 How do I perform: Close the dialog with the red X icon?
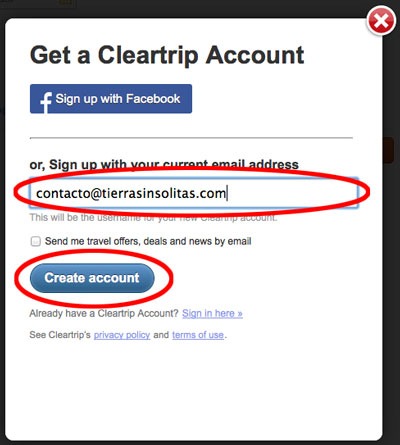(381, 22)
